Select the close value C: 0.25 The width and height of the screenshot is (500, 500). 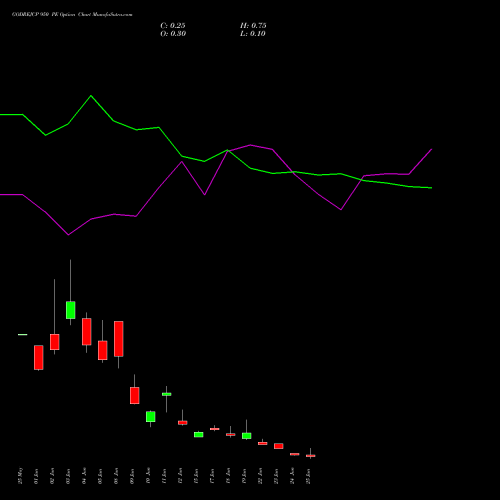tap(173, 26)
